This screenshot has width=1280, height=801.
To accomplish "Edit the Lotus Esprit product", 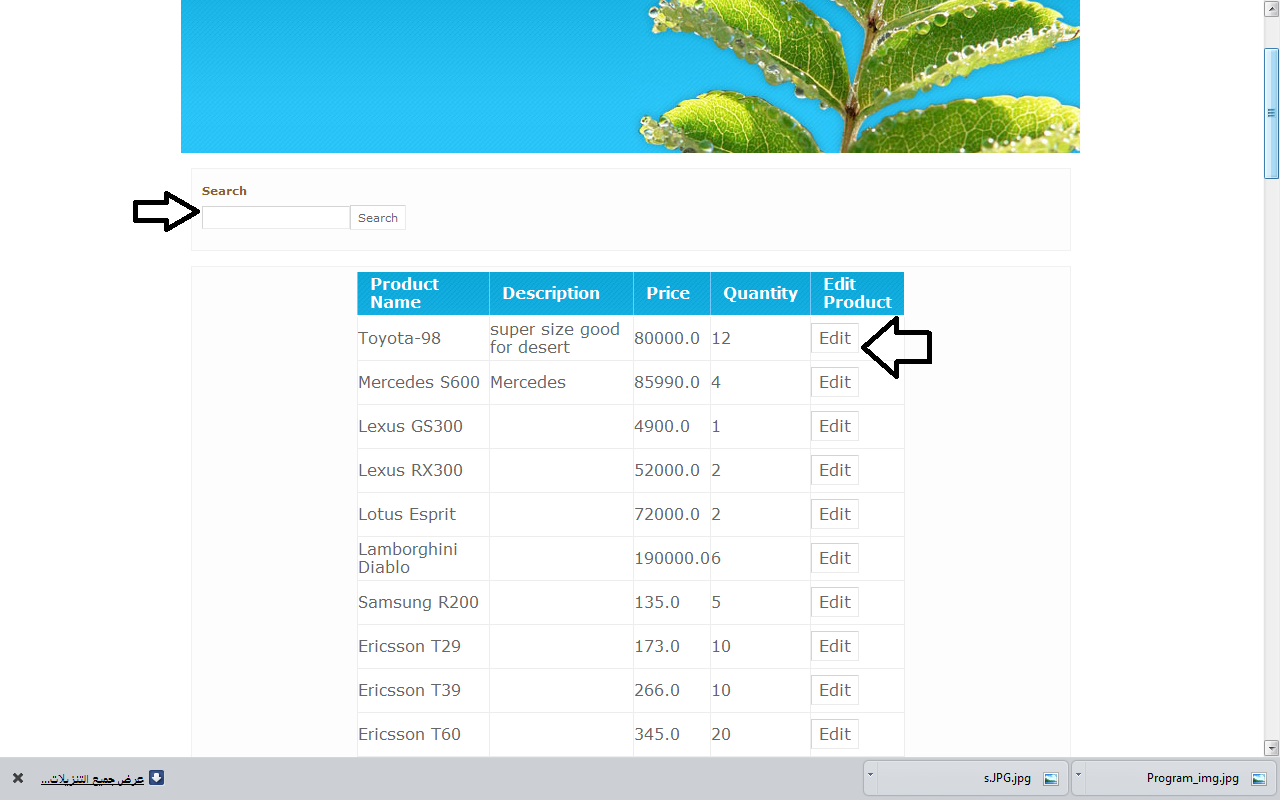I will coord(835,514).
